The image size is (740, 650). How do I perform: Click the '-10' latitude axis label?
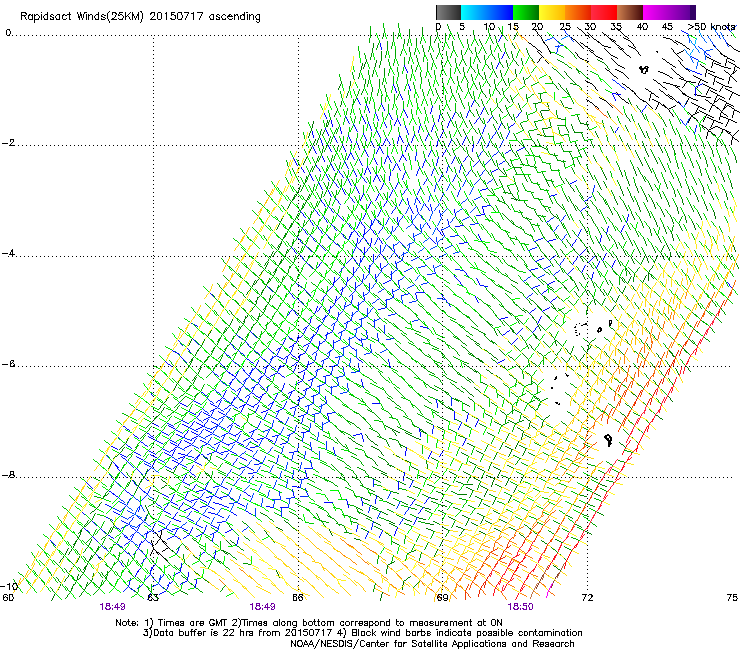coord(9,586)
